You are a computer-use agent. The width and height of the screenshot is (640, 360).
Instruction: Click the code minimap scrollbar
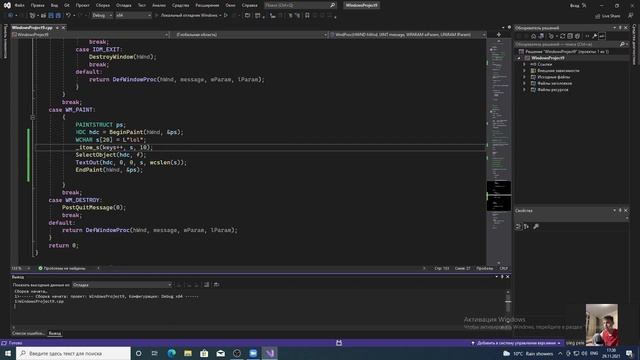coord(499,153)
